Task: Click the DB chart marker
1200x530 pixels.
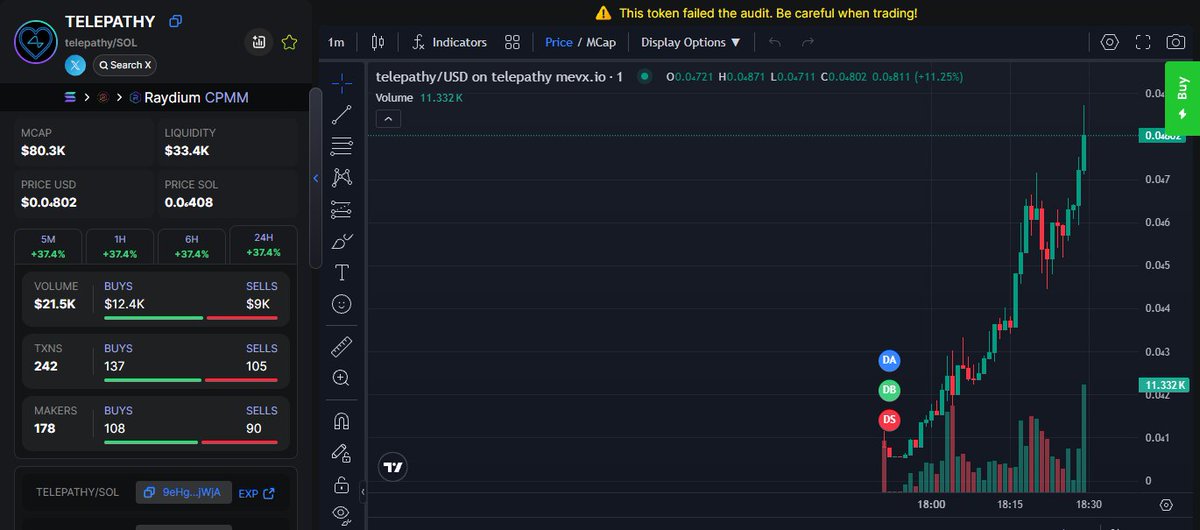Action: (889, 390)
